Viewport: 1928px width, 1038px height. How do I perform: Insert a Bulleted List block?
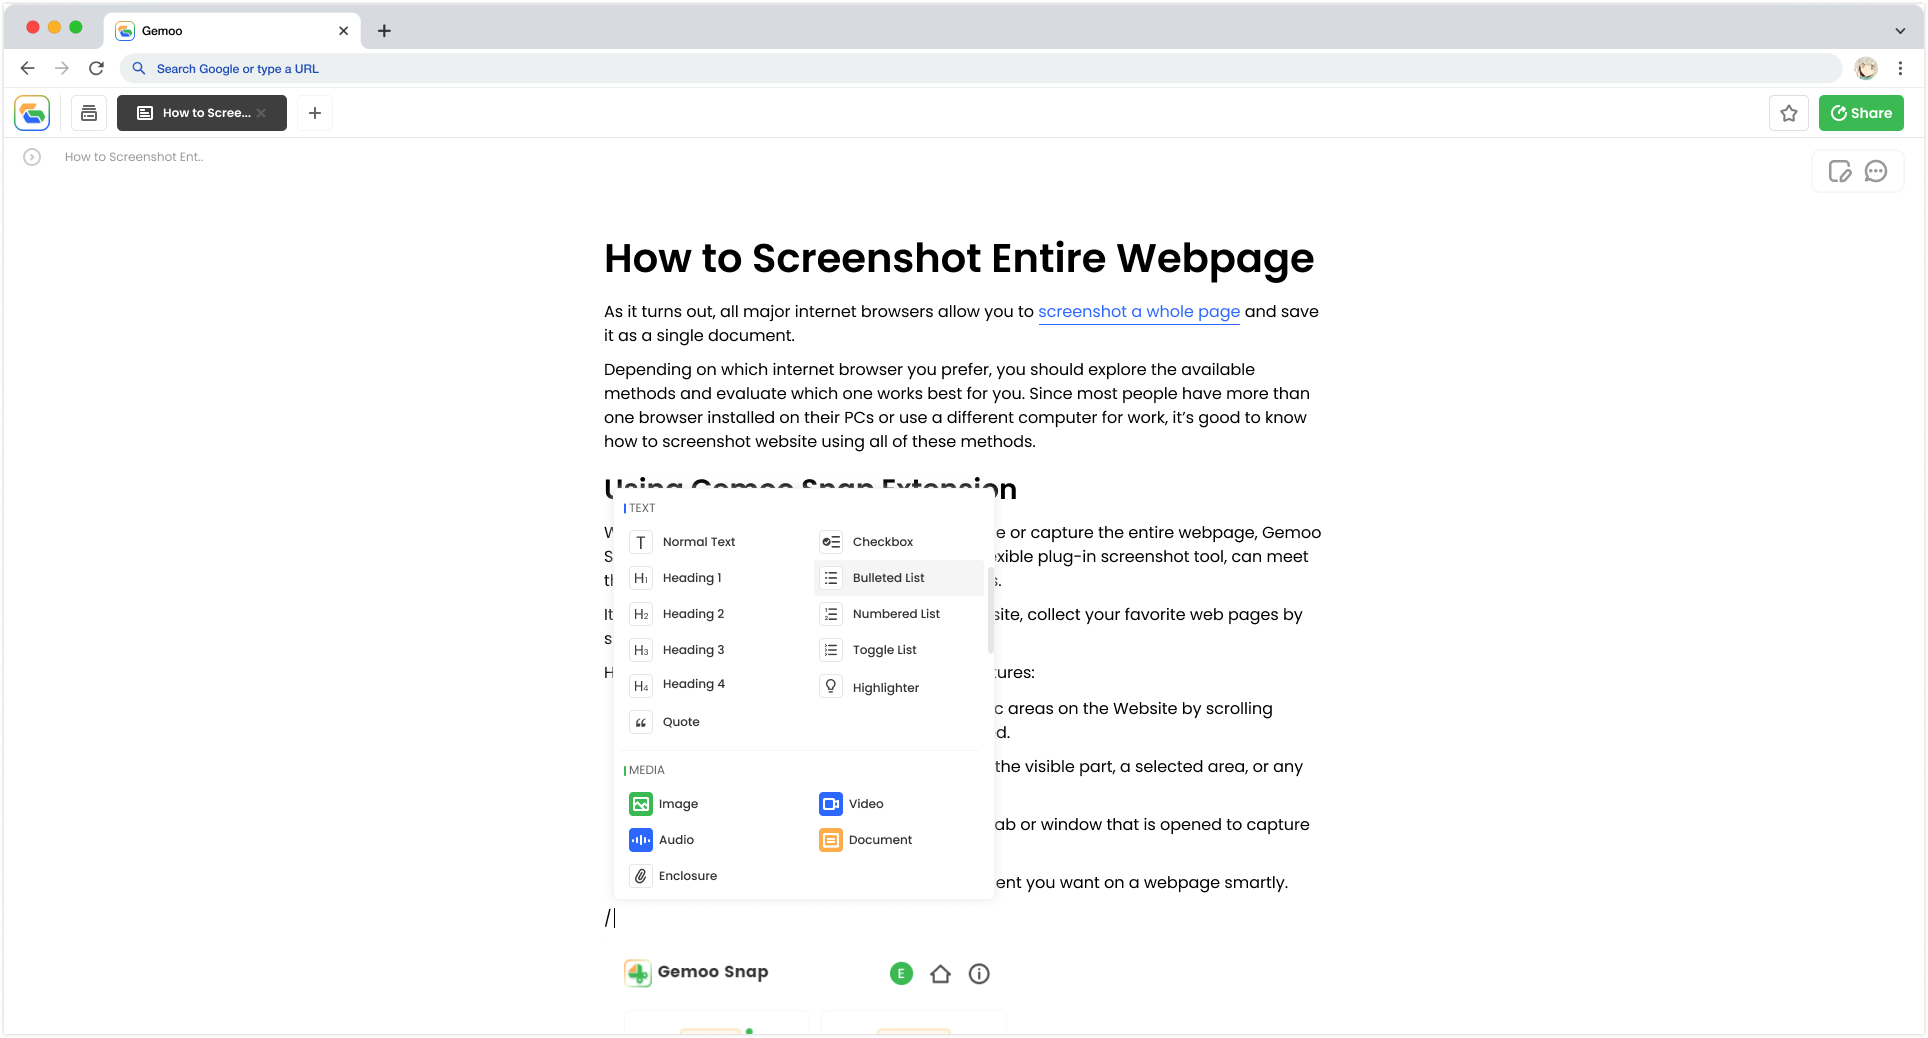point(899,578)
